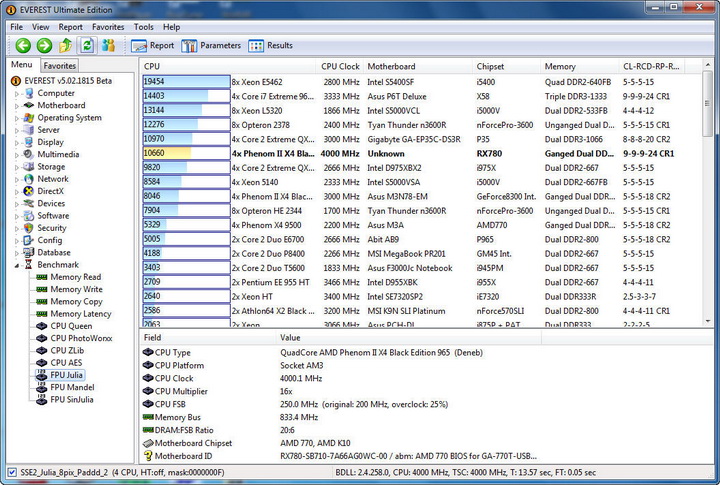This screenshot has width=720, height=485.
Task: Click the results list scroll-down arrow
Action: (x=708, y=321)
